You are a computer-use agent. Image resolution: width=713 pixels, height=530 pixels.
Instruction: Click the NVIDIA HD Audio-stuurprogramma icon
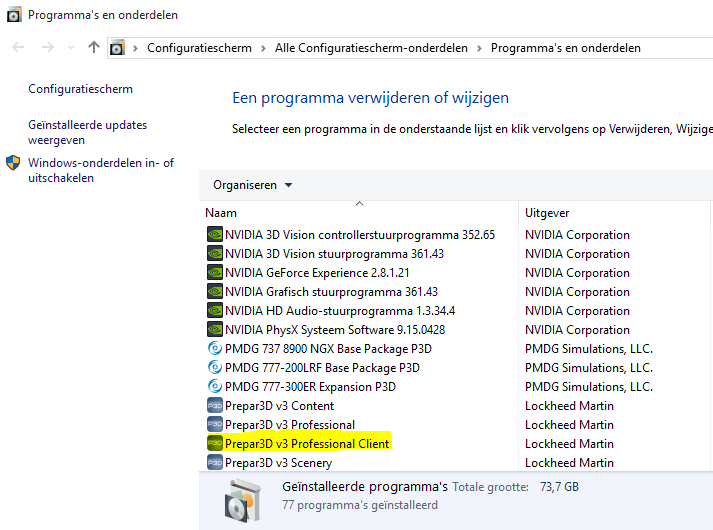pyautogui.click(x=215, y=311)
